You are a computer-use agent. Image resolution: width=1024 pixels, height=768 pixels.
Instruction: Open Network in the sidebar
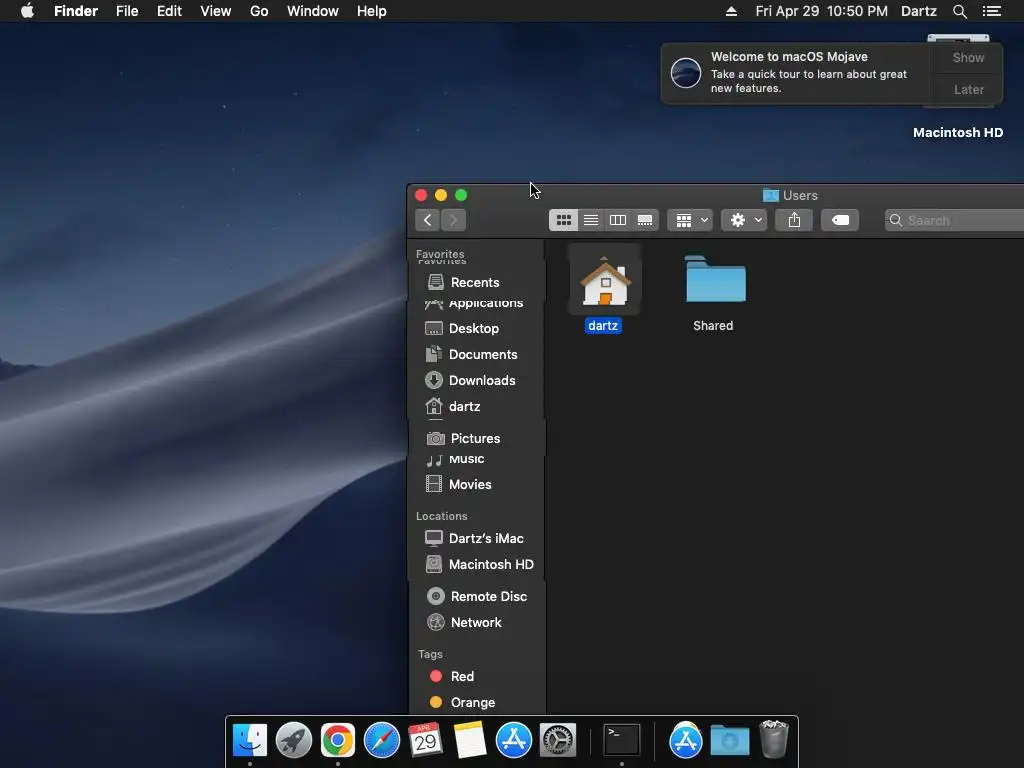tap(476, 622)
